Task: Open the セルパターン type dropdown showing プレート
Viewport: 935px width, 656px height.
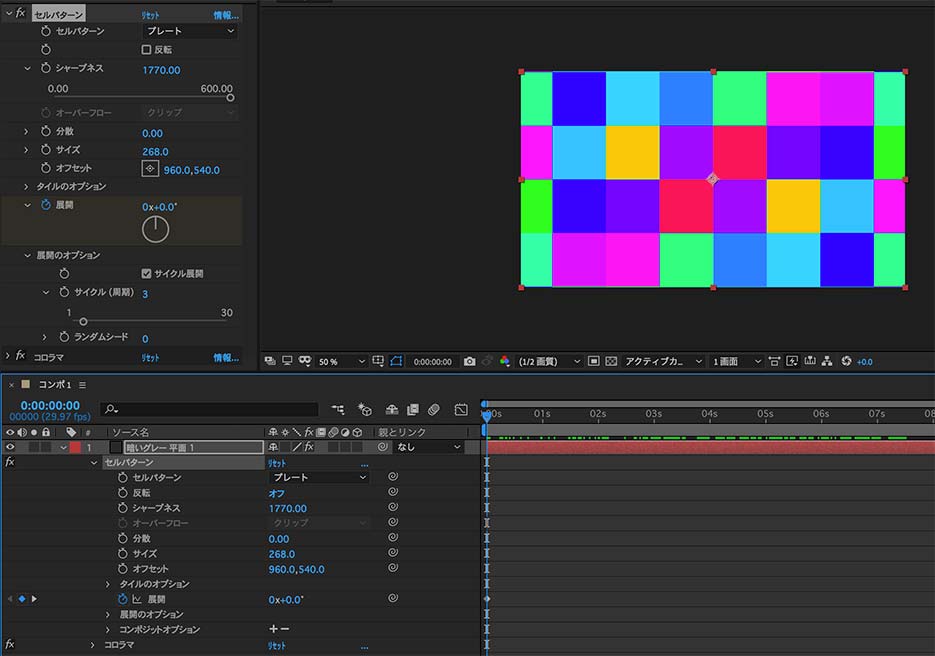Action: coord(189,31)
